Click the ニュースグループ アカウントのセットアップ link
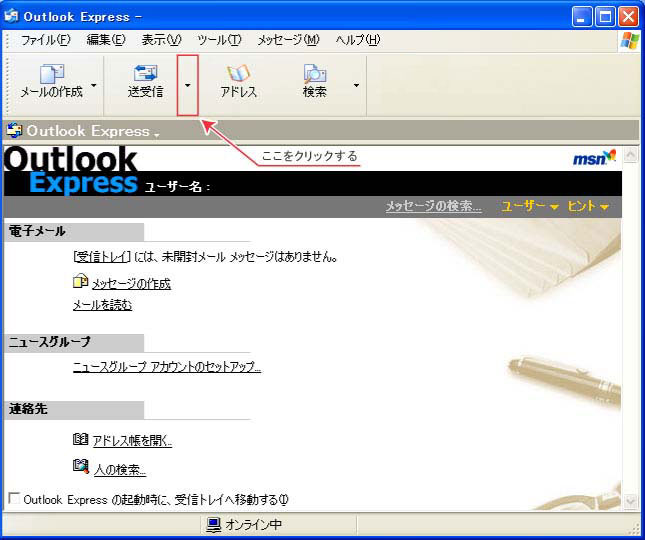Screen dimensions: 645x540 (x=167, y=367)
